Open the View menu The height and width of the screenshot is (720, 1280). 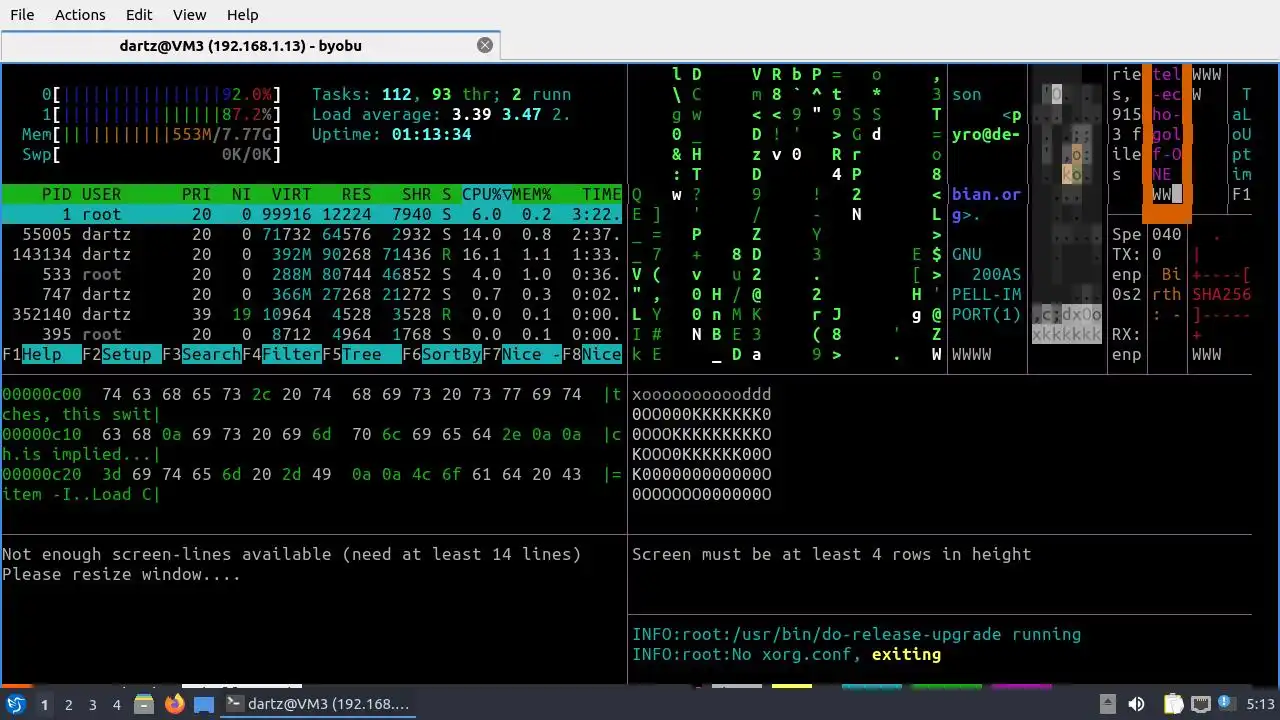point(189,15)
